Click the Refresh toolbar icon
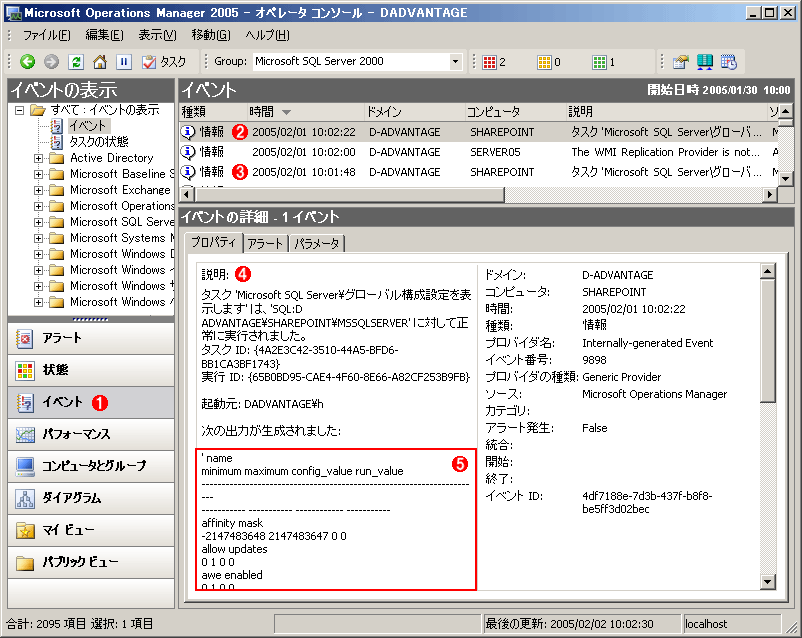The image size is (802, 638). 76,62
